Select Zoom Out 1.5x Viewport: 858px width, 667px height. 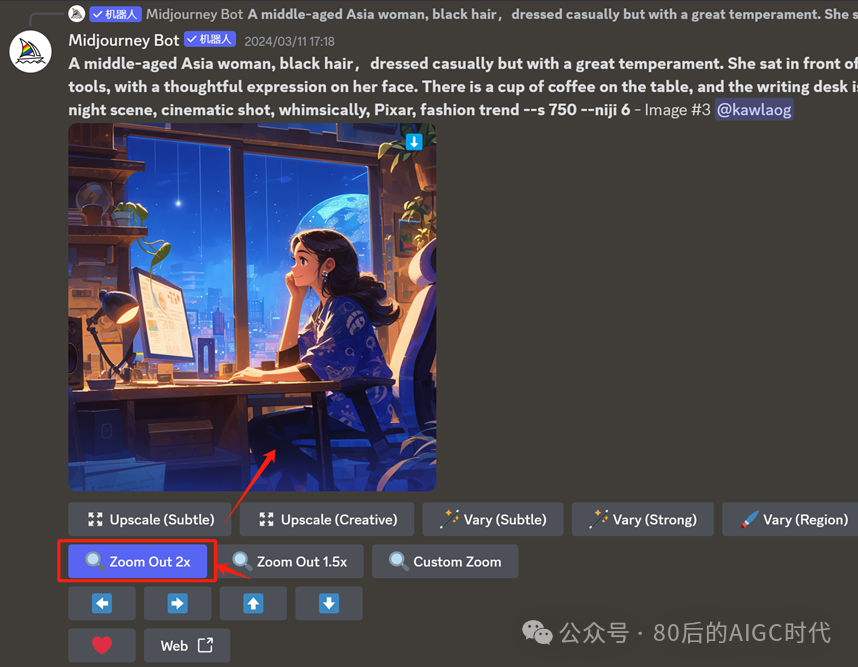tap(290, 561)
